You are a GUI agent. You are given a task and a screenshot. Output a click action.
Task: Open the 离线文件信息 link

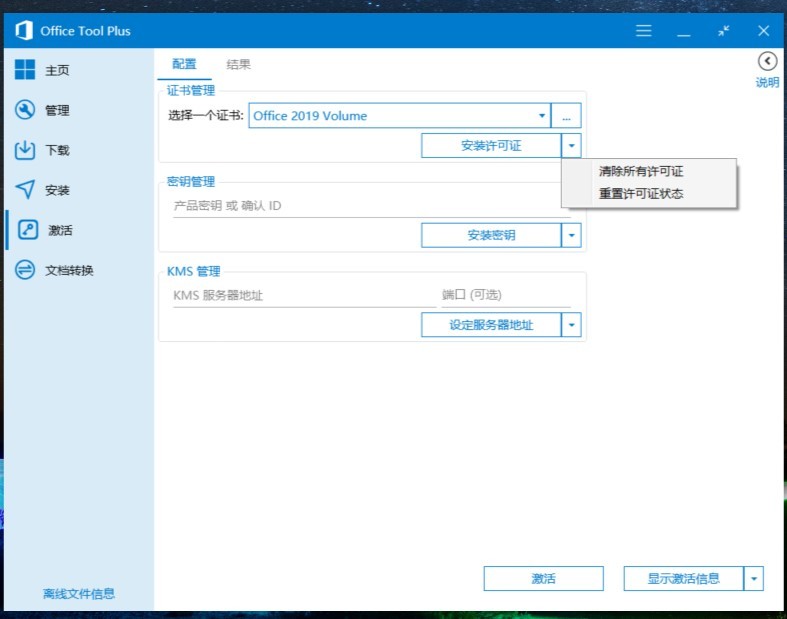[79, 594]
